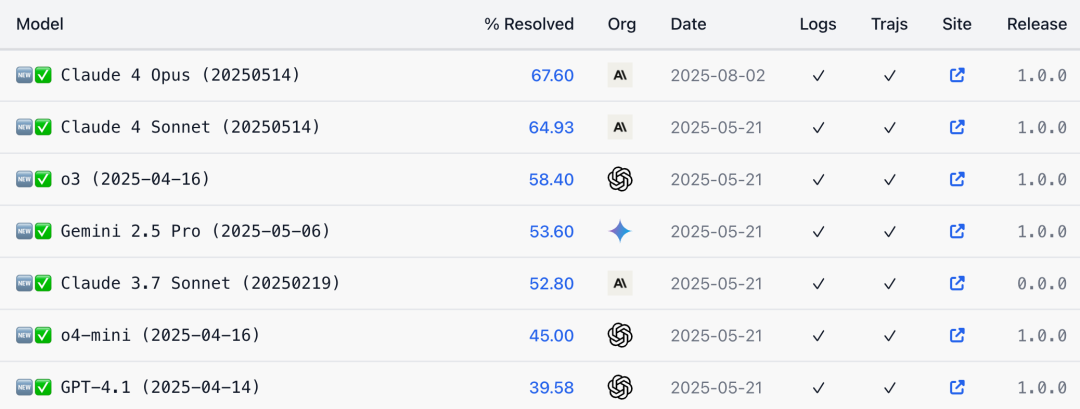Sort by the % Resolved column header
This screenshot has height=409, width=1080.
[529, 24]
